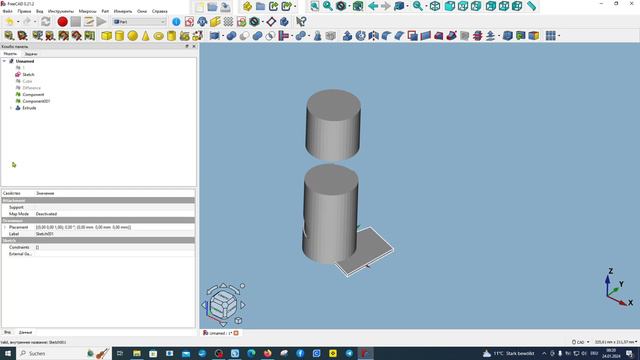Click the open folder icon in top toolbar
Viewport: 640px width, 360px height.
tap(212, 7)
